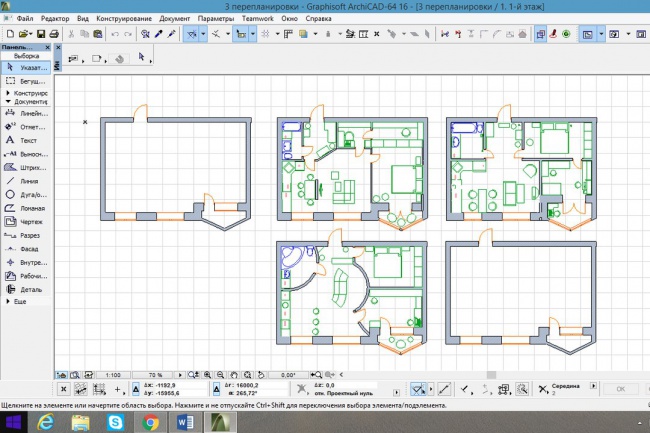
Task: Choose the Разрез (Section) tool
Action: coord(27,234)
